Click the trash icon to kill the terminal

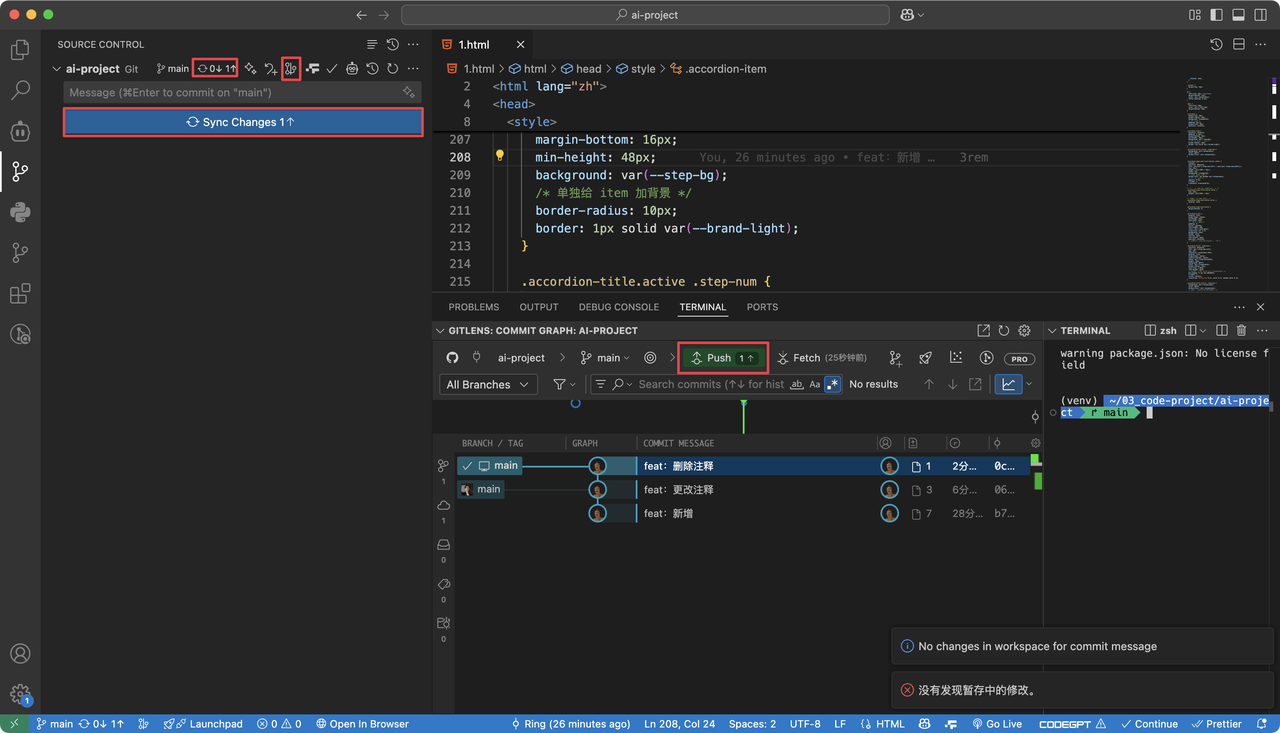click(x=1241, y=331)
